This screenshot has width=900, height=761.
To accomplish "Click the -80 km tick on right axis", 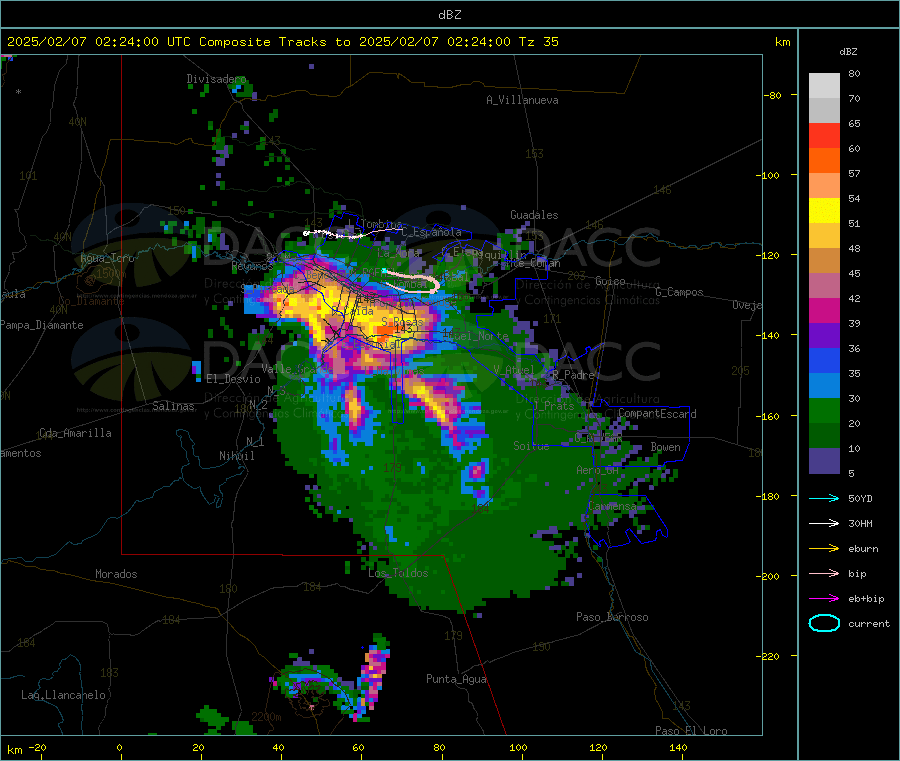I will click(773, 95).
